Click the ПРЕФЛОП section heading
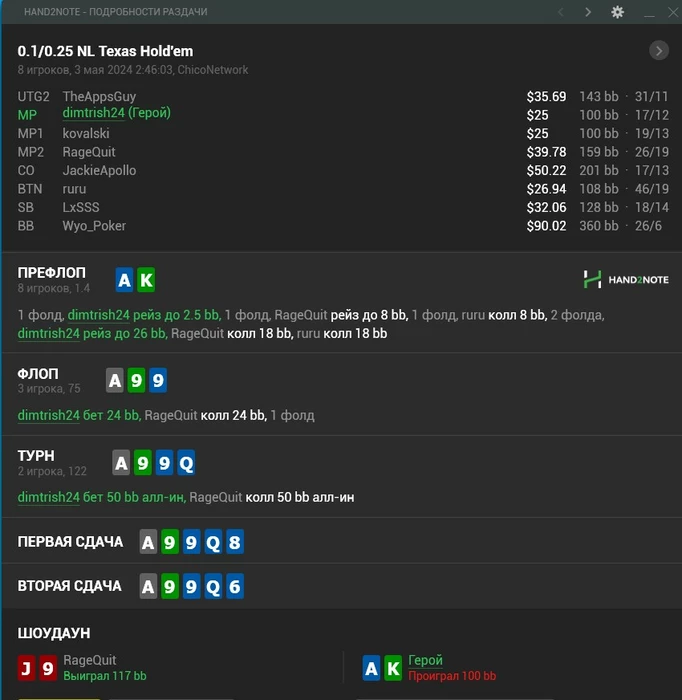The width and height of the screenshot is (682, 700). pos(51,273)
